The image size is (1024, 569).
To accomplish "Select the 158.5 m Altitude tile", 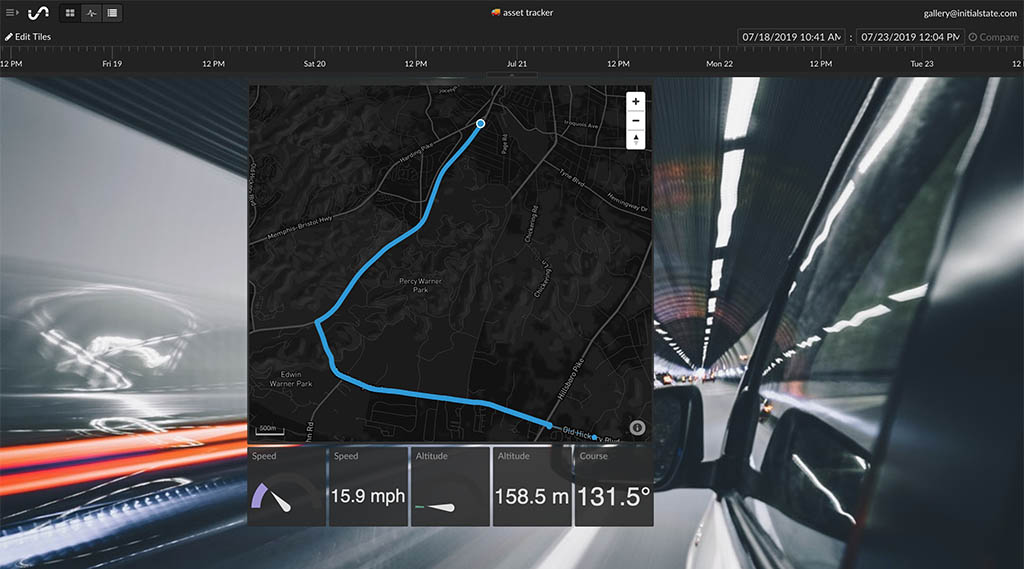I will point(532,486).
